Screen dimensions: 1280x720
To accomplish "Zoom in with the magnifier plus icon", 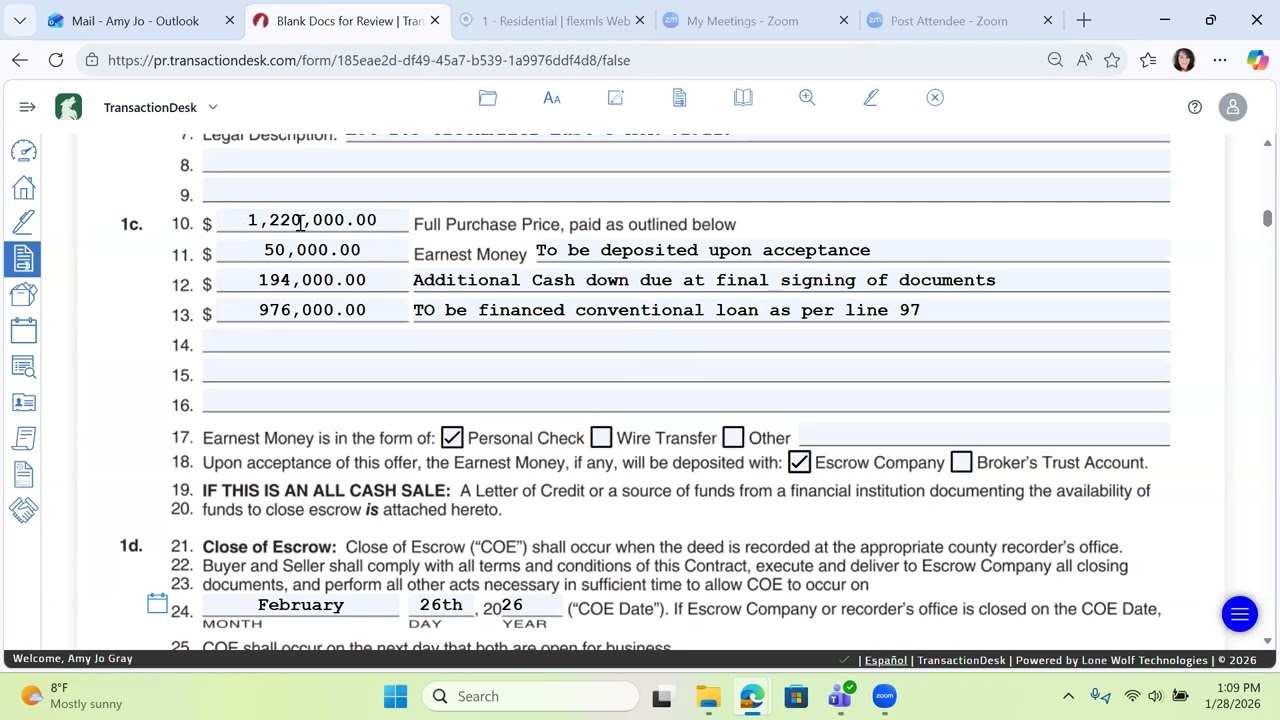I will pyautogui.click(x=807, y=97).
